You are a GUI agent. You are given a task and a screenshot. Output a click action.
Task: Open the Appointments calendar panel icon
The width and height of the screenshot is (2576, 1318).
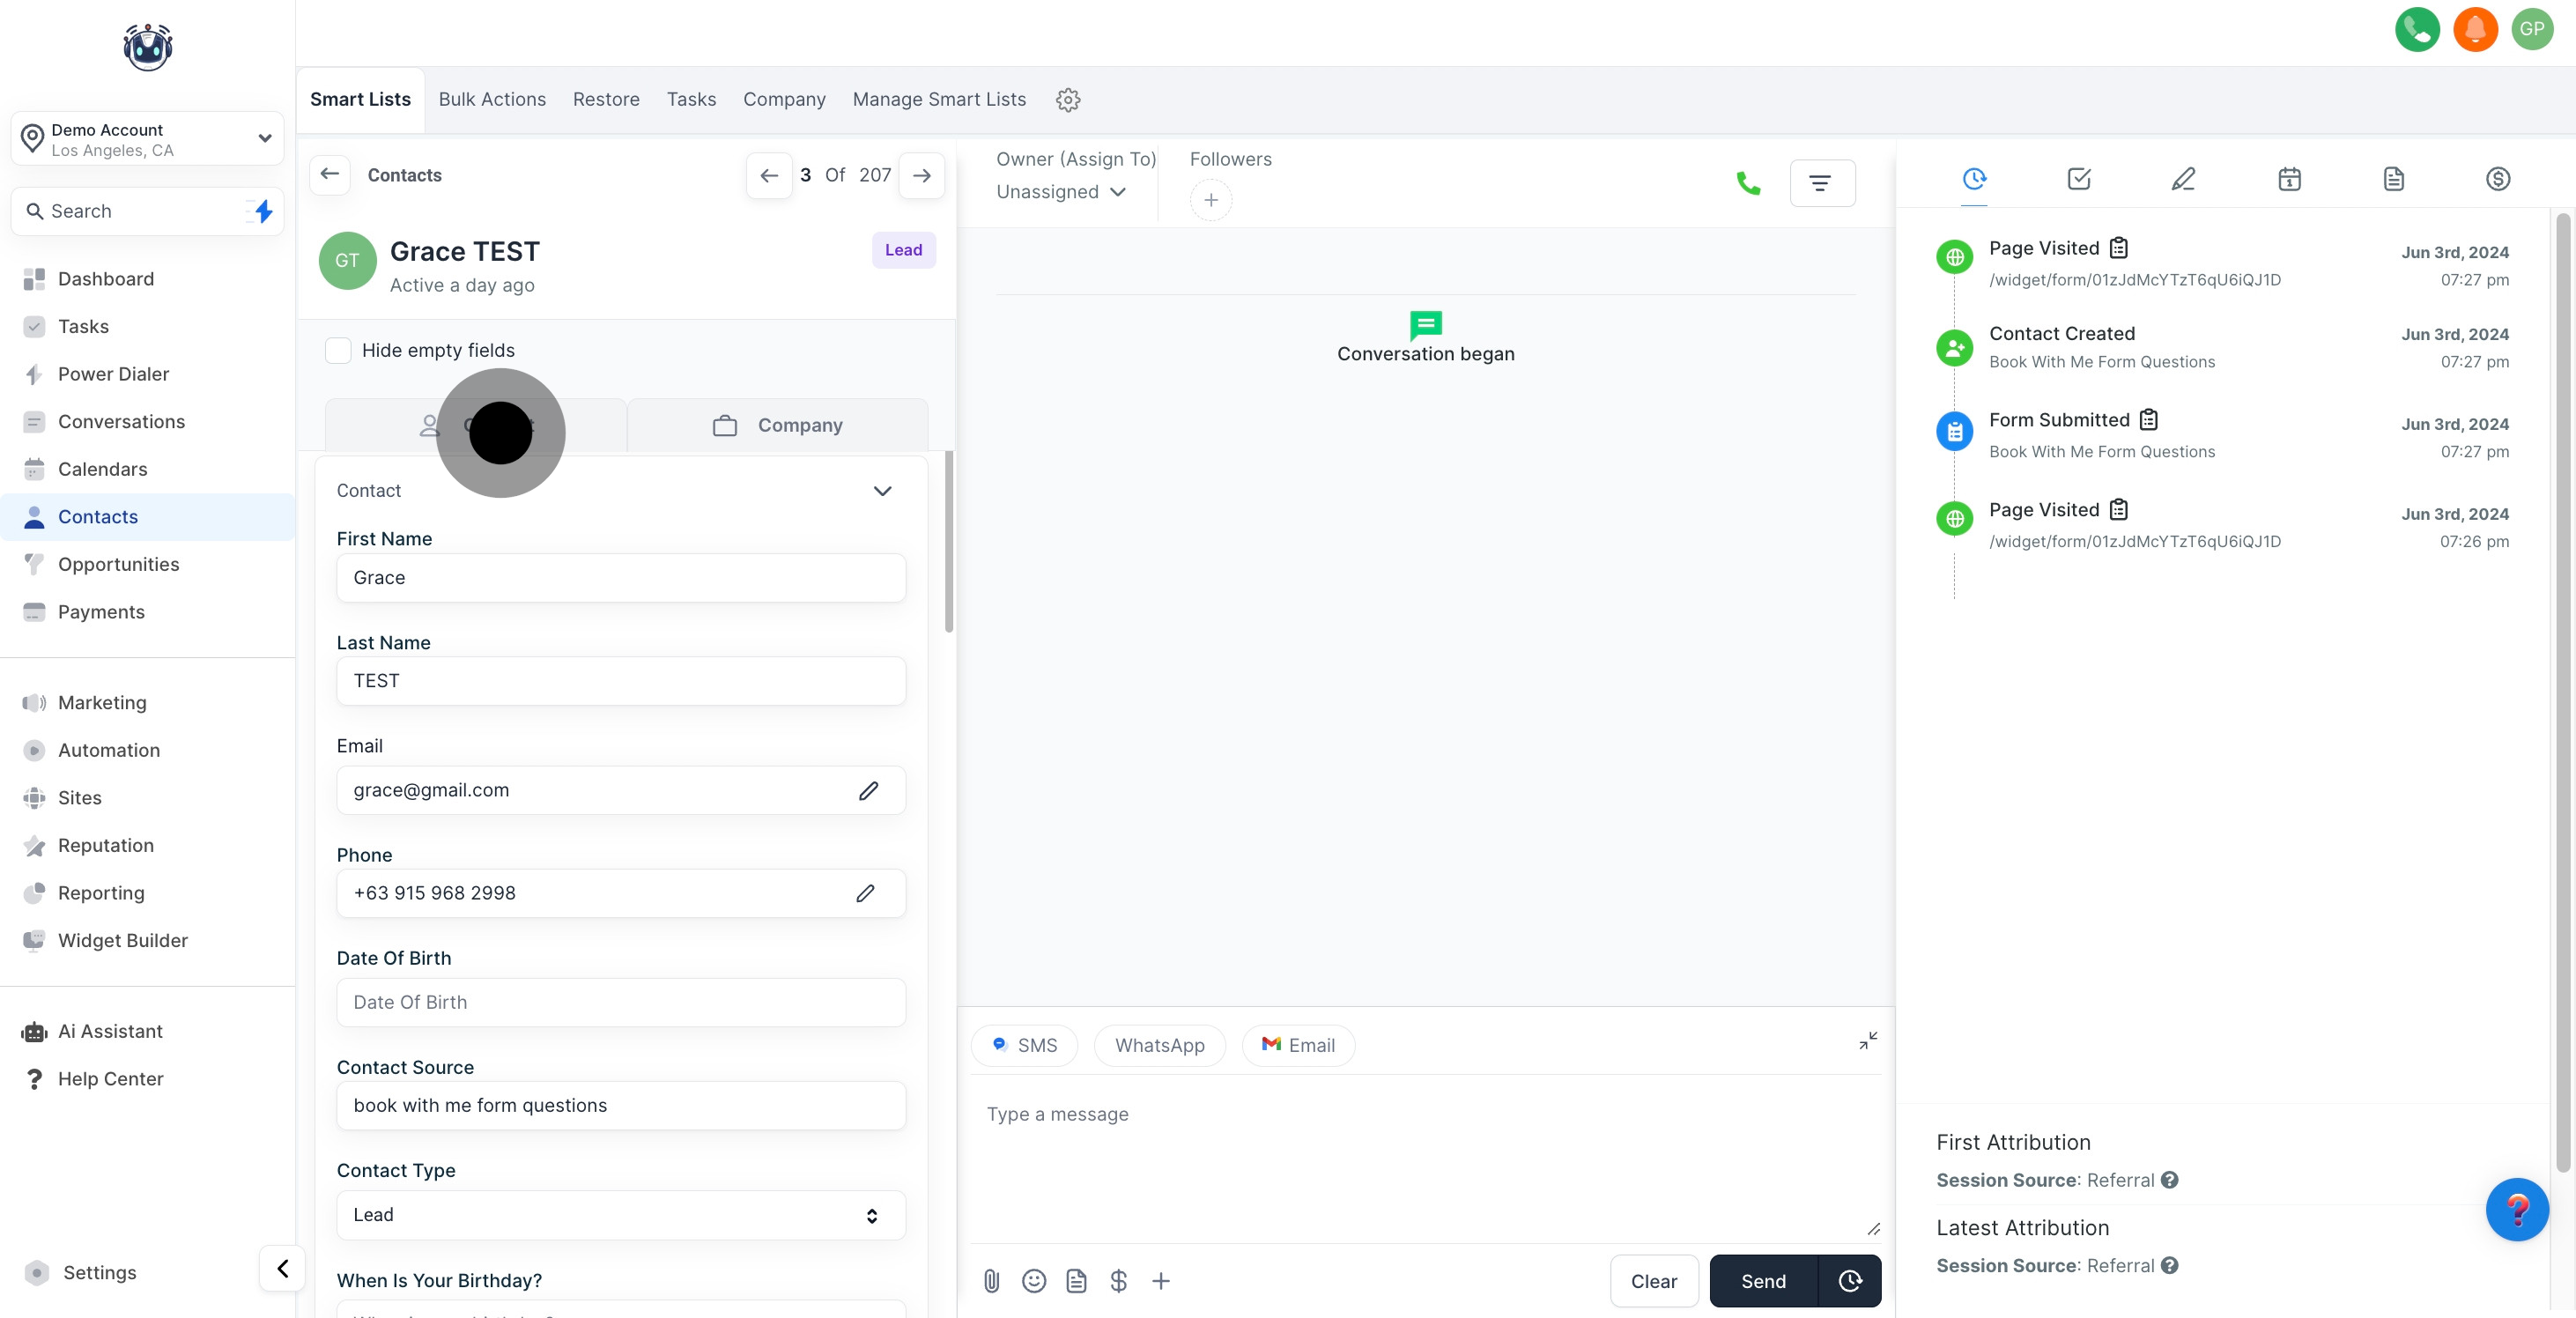pyautogui.click(x=2288, y=179)
